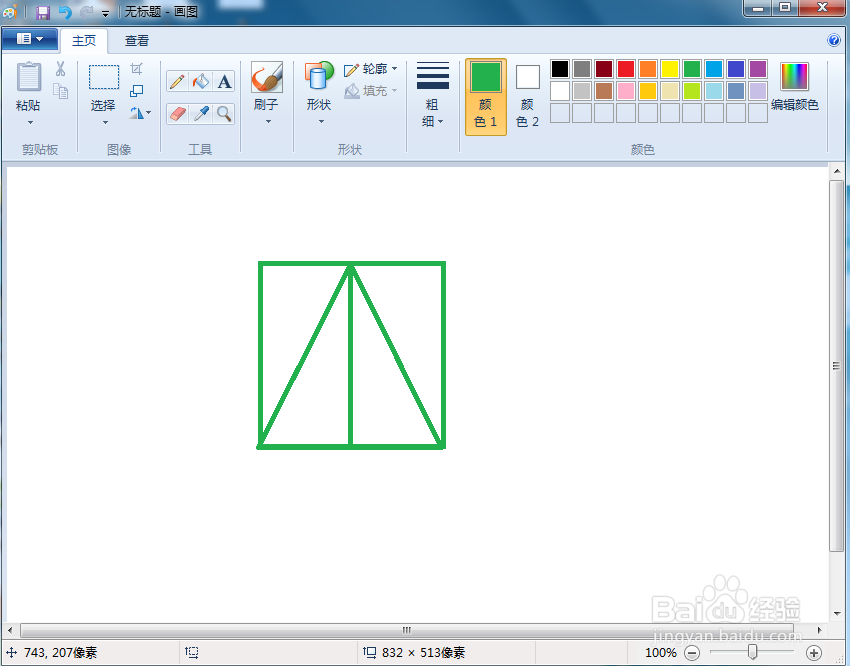Pick the pink color swatch
850x666 pixels.
(626, 90)
